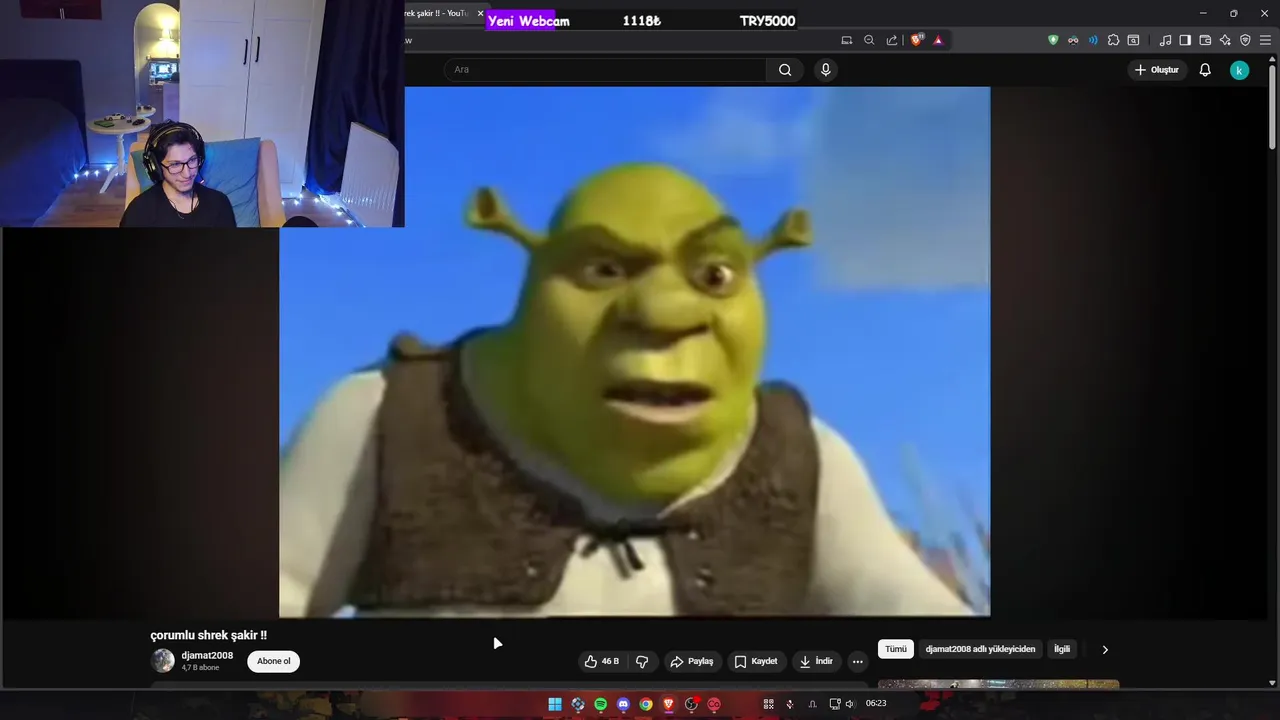
Task: Click the taskbar clock 06:23
Action: pyautogui.click(x=876, y=703)
